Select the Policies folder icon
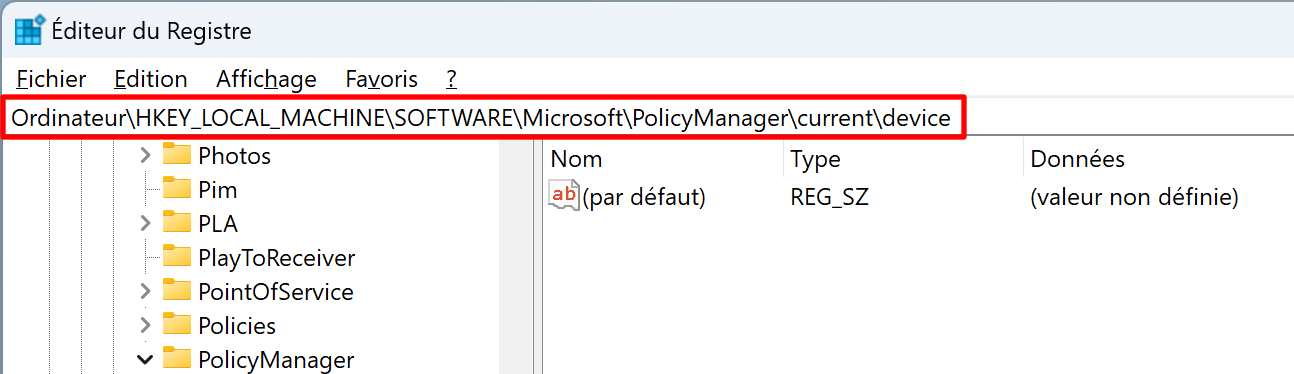 (x=177, y=325)
